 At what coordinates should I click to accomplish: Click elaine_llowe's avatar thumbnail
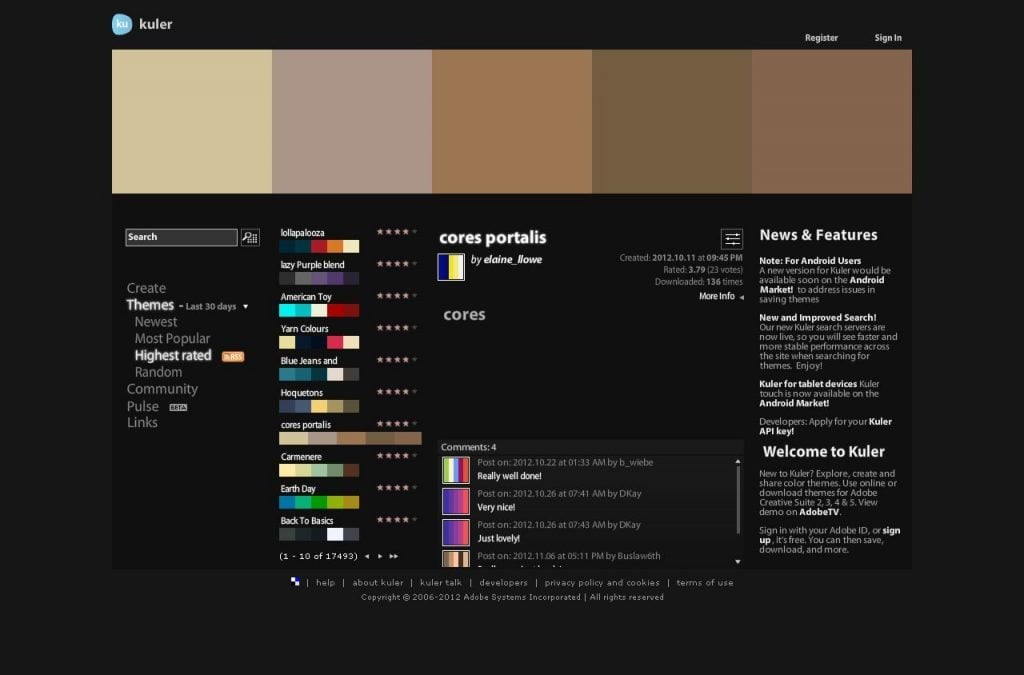click(x=451, y=267)
